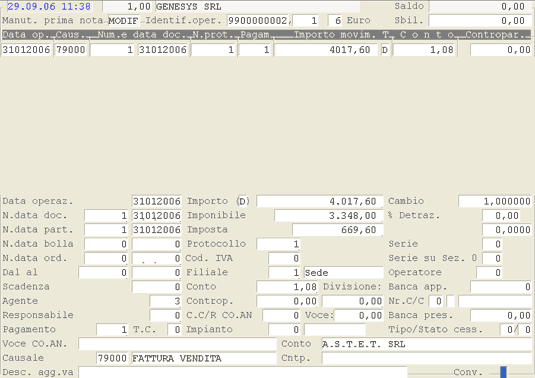The height and width of the screenshot is (378, 535).
Task: Click the Filiale description field Sede
Action: (344, 273)
